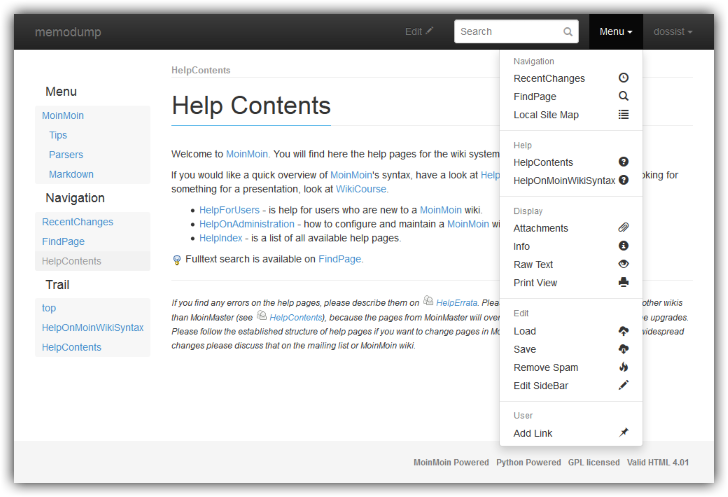Click the search magnifier icon in search box
Viewport: 728px width, 497px height.
(567, 32)
